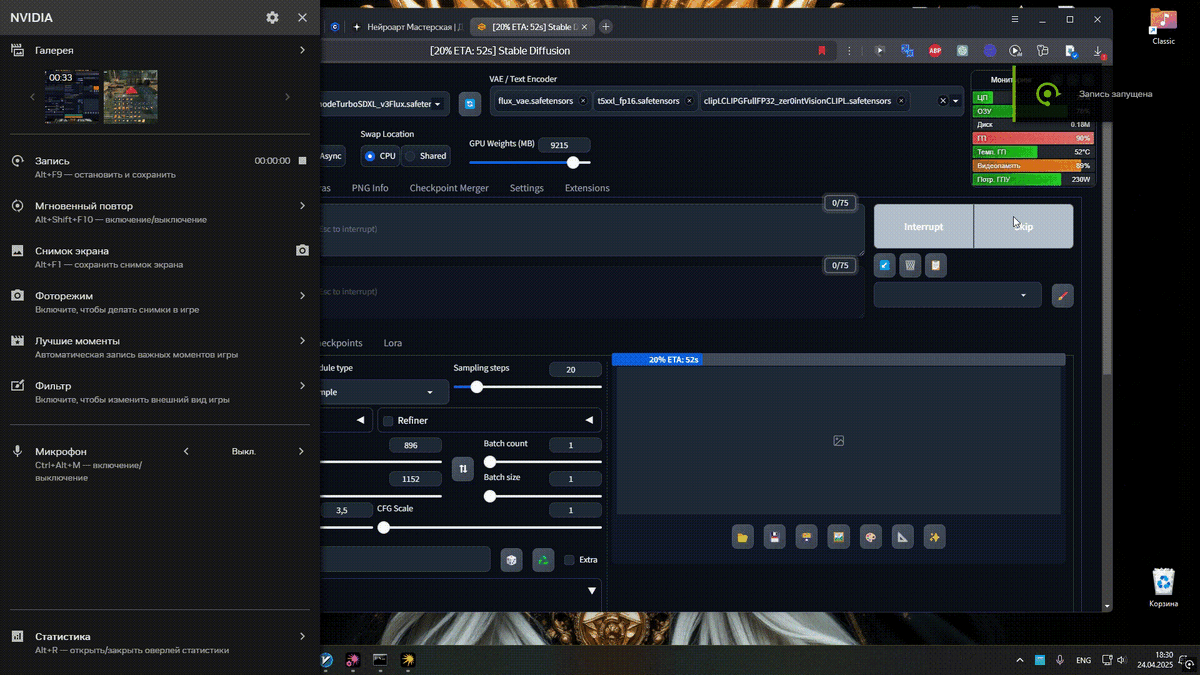The image size is (1200, 675).
Task: Click floppy disk save image icon
Action: click(x=774, y=537)
